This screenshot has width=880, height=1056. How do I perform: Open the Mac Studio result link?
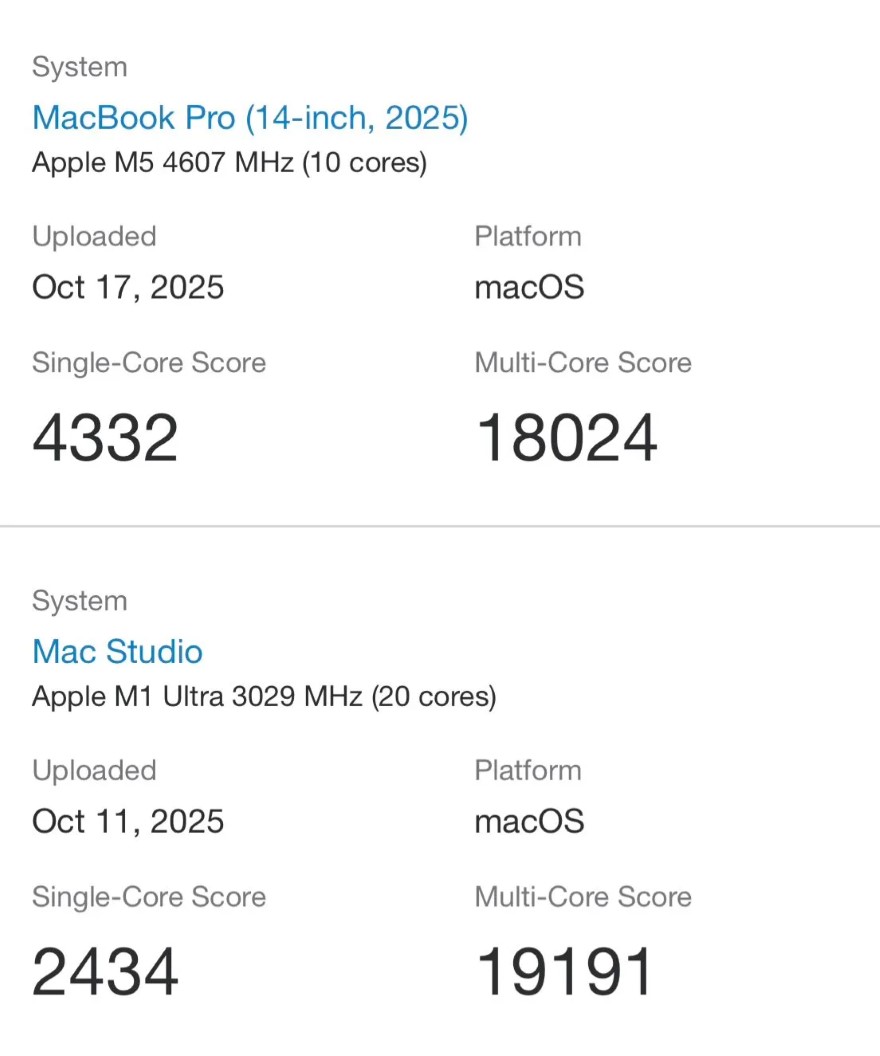[x=117, y=652]
